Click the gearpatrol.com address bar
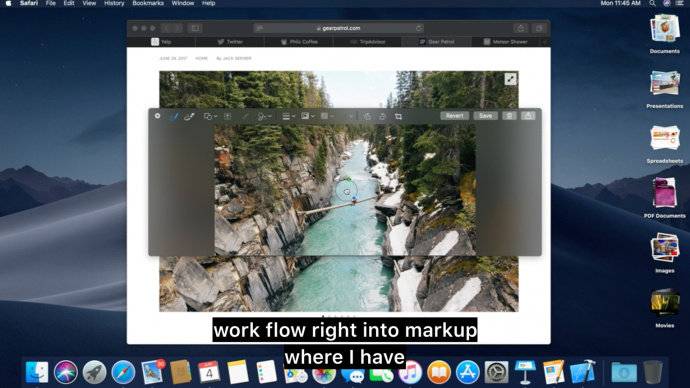The width and height of the screenshot is (690, 388). 339,28
